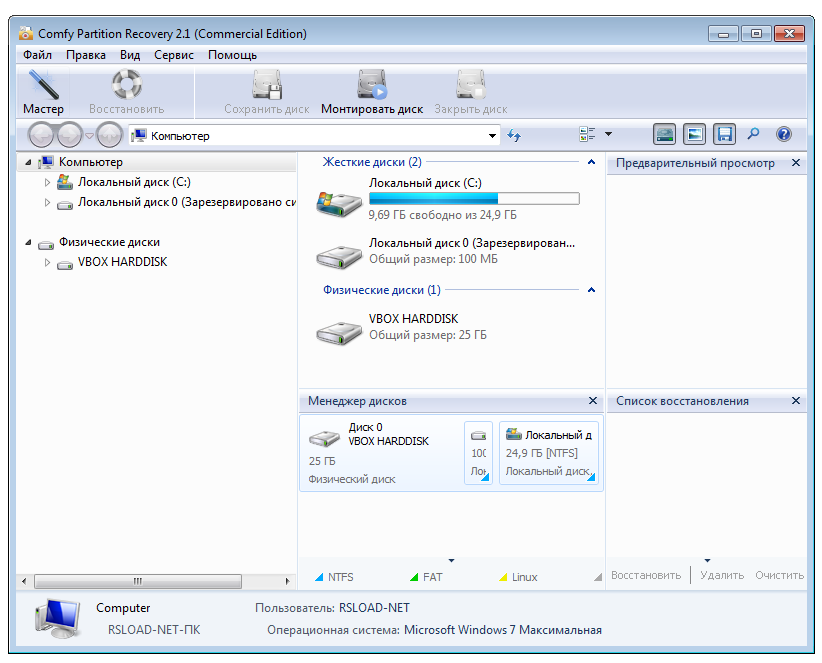This screenshot has width=822, height=663.
Task: Select Диск 0 VBOX HARDDISK in disk manager
Action: 381,453
